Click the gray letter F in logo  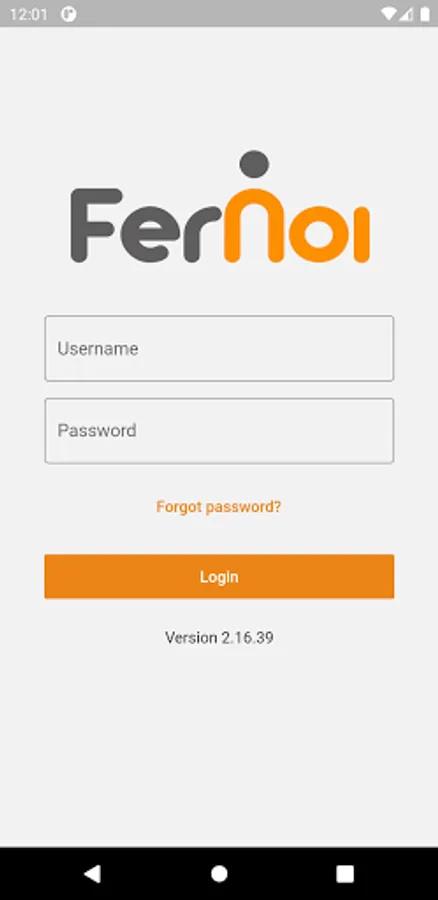pyautogui.click(x=96, y=226)
